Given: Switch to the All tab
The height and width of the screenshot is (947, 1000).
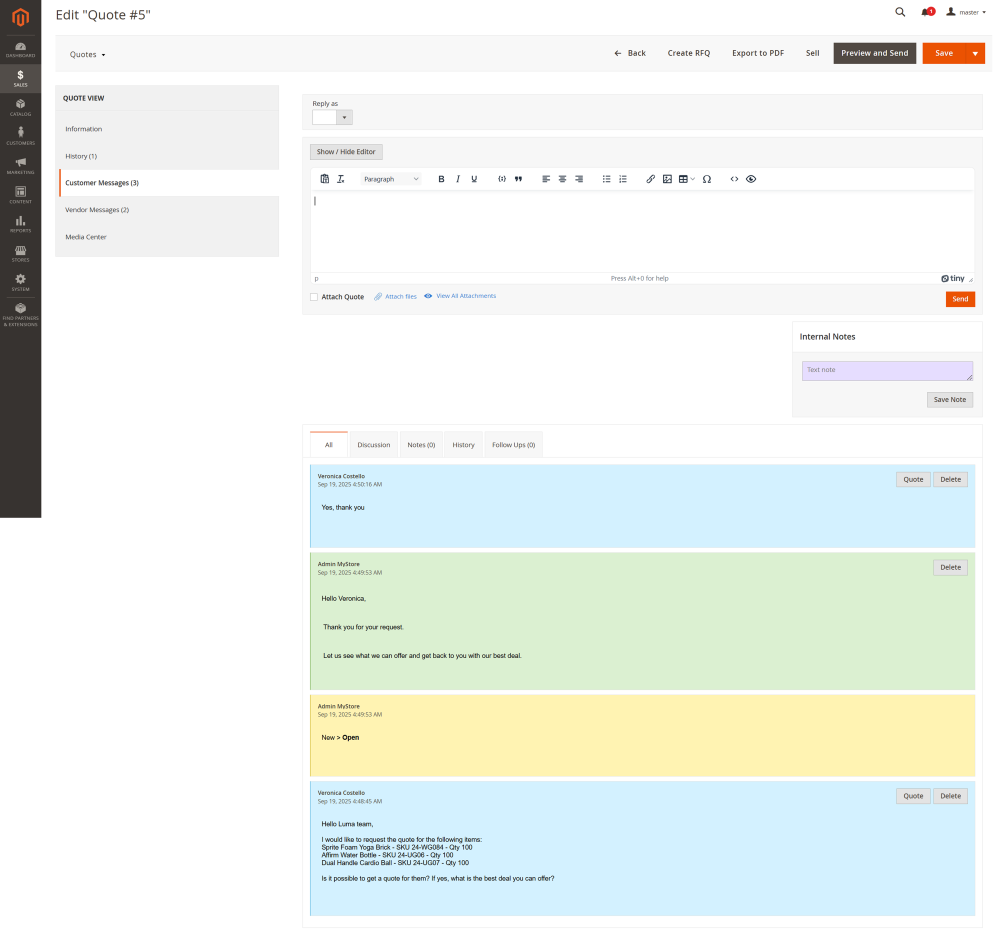Looking at the screenshot, I should click(x=329, y=445).
